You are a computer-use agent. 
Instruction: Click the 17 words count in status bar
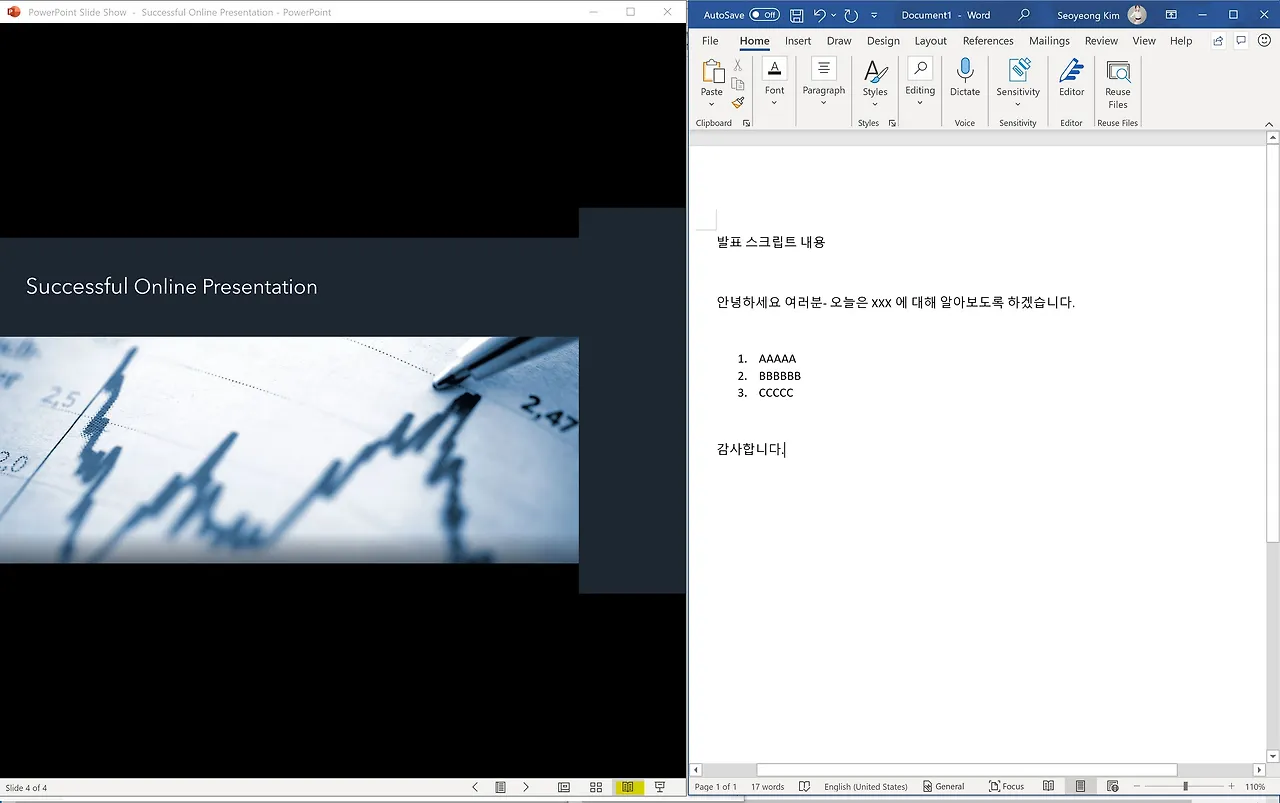(768, 787)
